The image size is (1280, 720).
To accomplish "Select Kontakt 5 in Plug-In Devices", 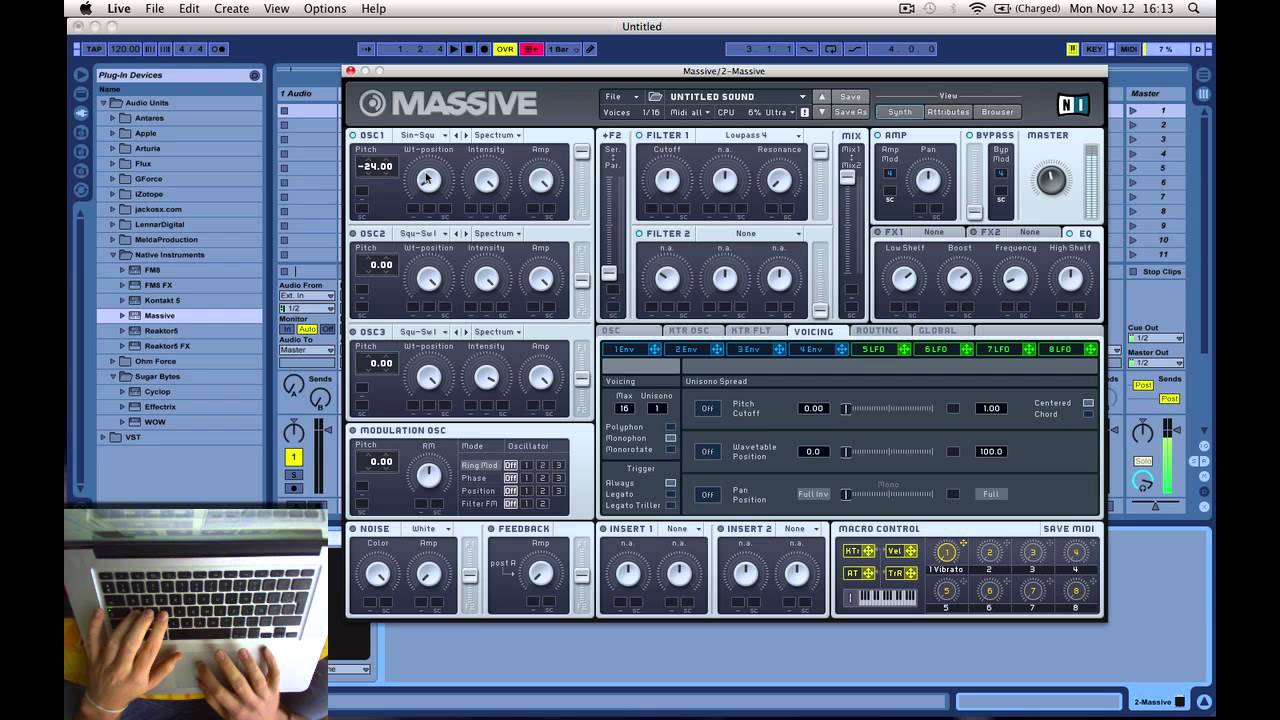I will [162, 300].
